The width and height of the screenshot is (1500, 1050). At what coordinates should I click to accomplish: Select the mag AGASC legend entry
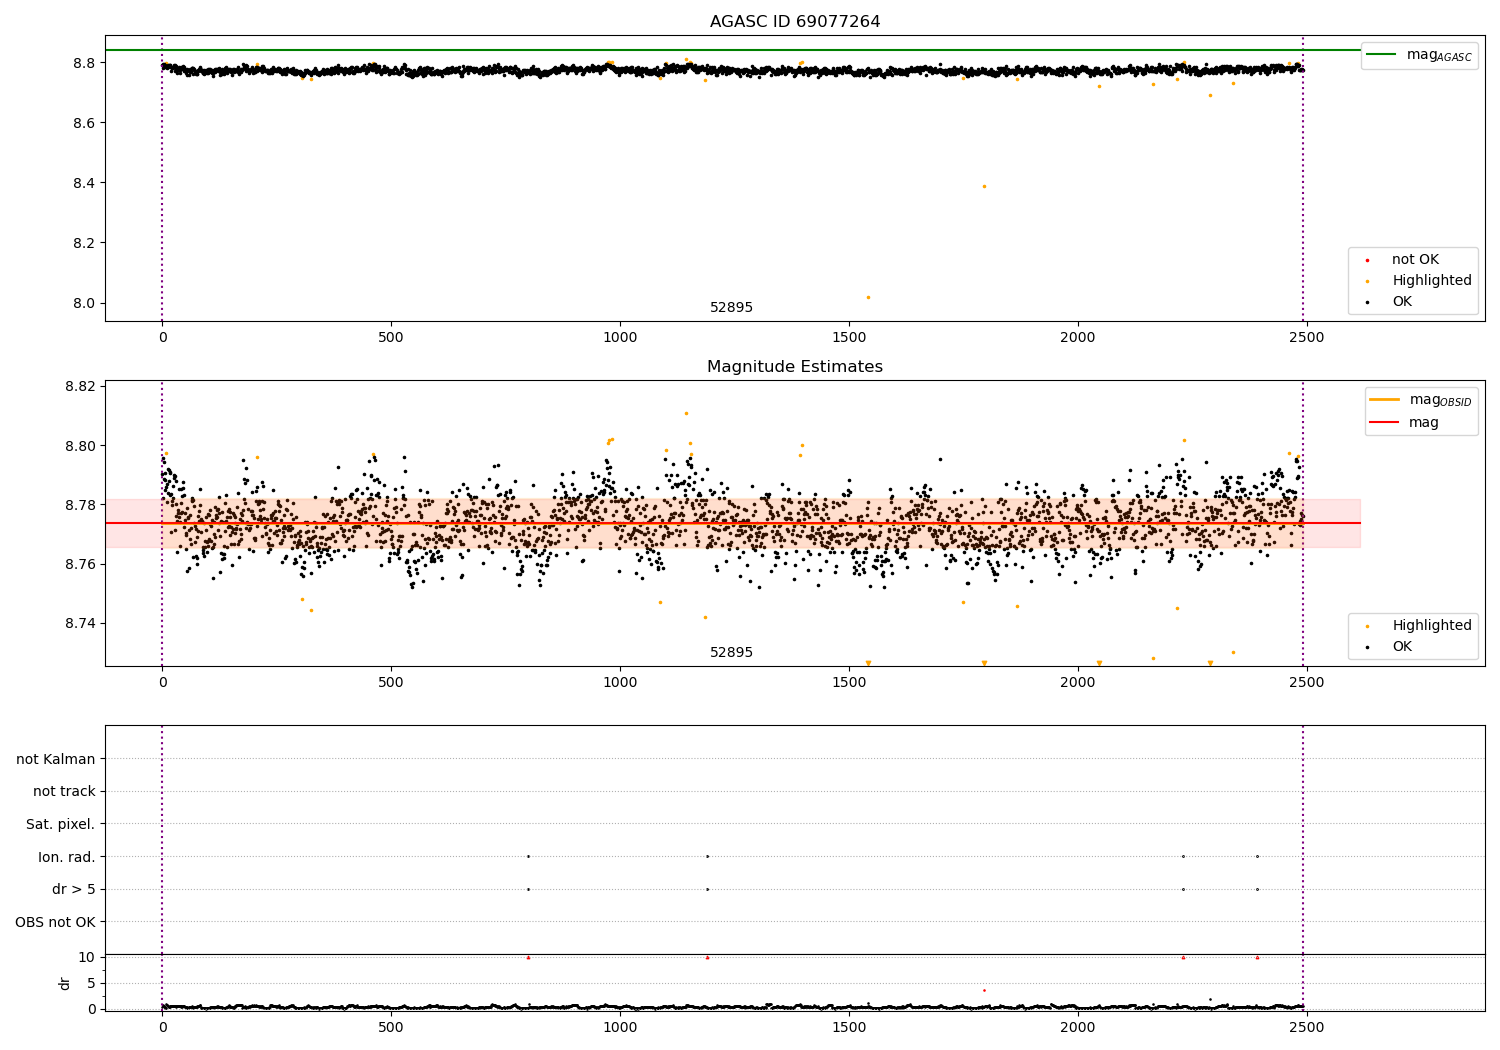click(x=1420, y=55)
